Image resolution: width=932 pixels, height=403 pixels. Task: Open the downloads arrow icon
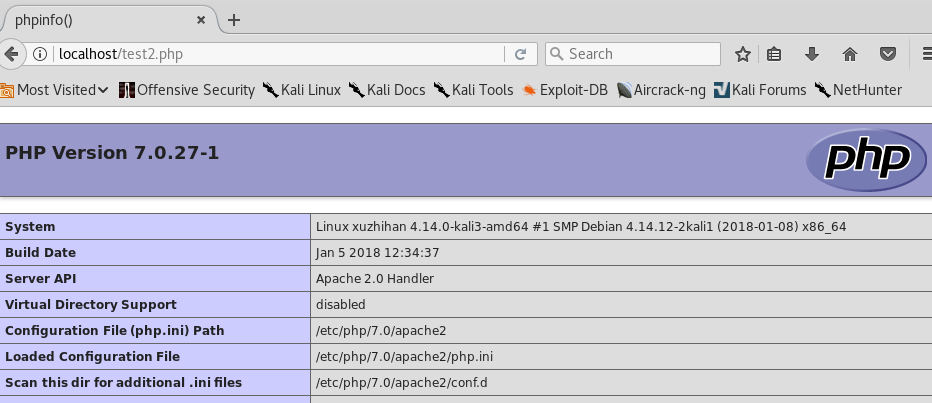[x=811, y=54]
